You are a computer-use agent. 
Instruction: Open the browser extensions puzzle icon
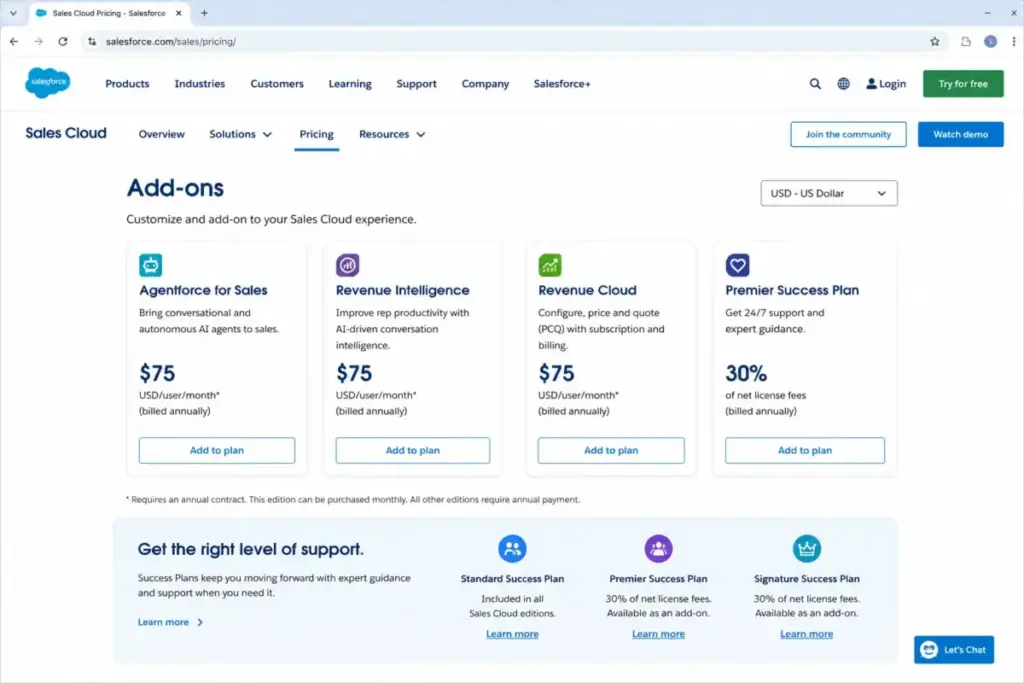(x=966, y=41)
